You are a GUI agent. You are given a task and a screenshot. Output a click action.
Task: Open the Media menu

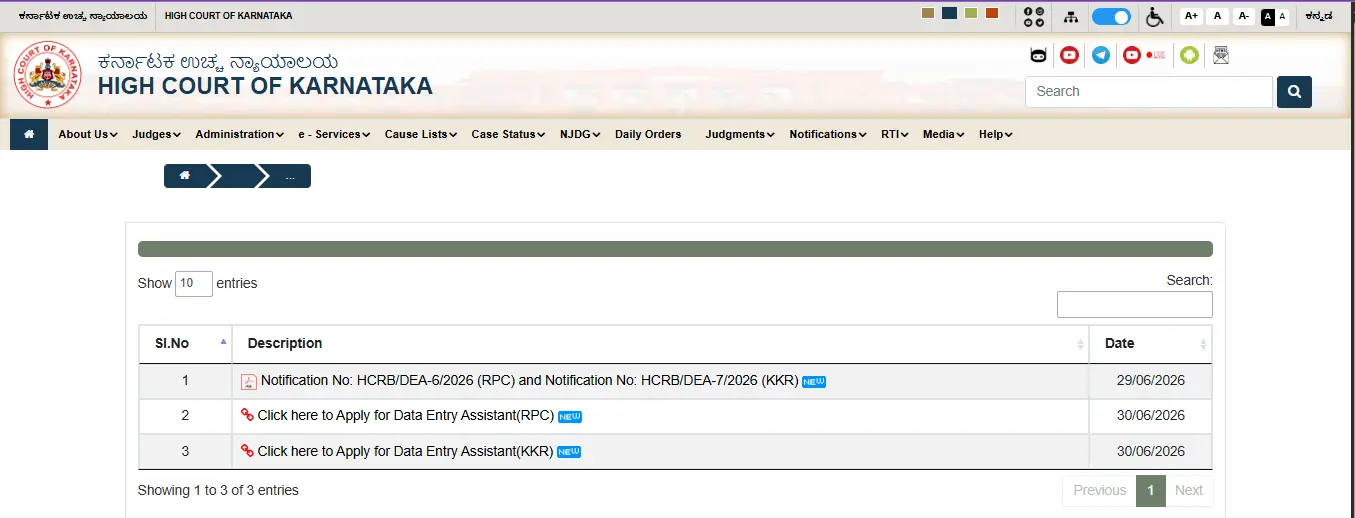(943, 134)
